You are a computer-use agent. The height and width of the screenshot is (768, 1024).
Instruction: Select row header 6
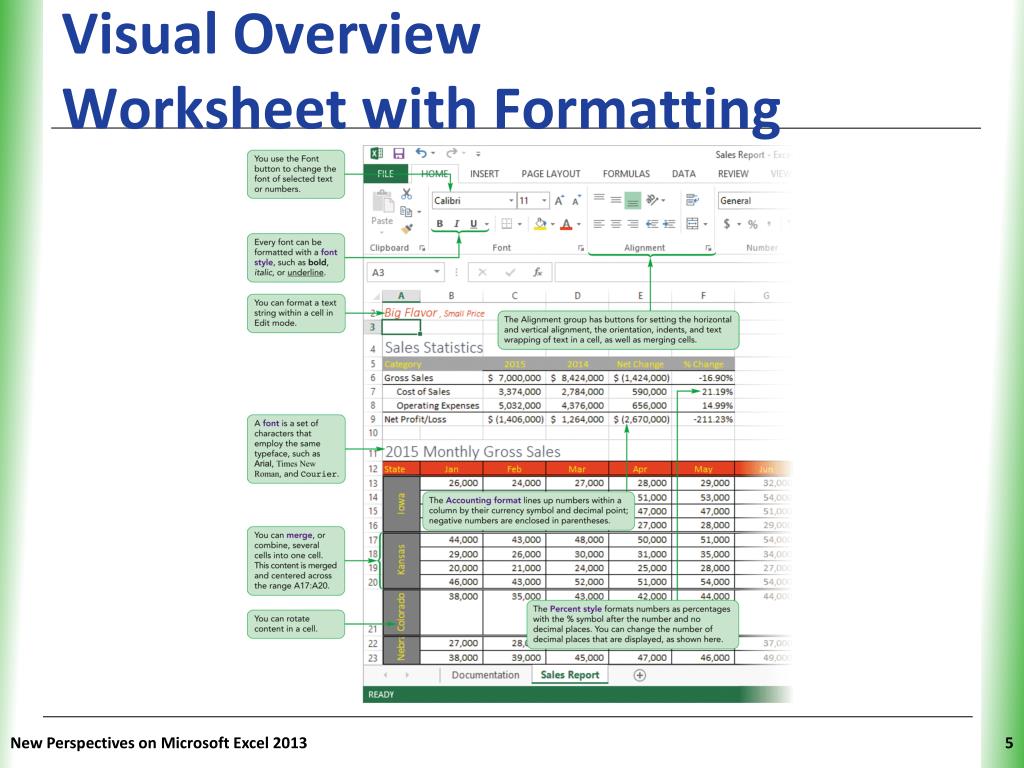[373, 378]
